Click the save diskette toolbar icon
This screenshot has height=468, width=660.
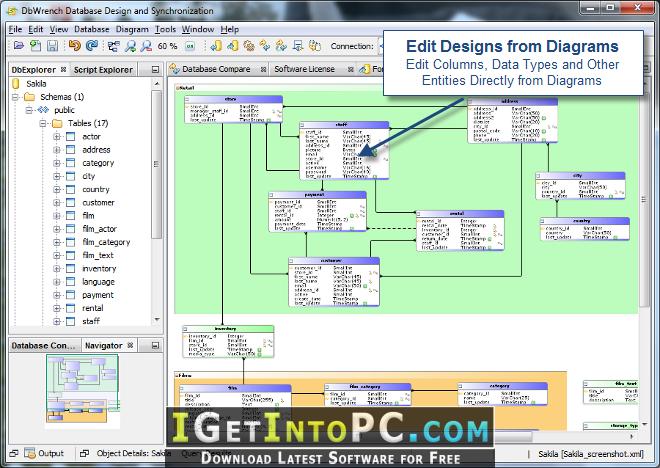pyautogui.click(x=52, y=45)
